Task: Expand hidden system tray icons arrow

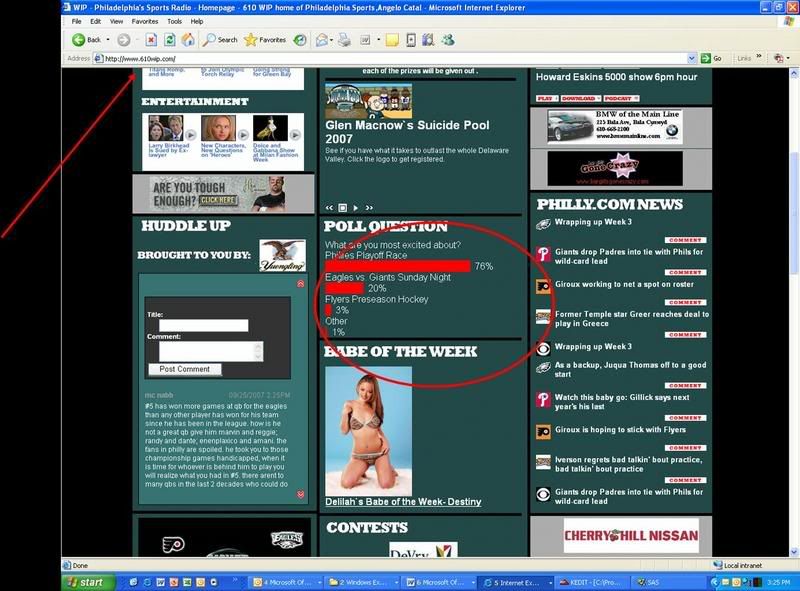Action: click(714, 582)
